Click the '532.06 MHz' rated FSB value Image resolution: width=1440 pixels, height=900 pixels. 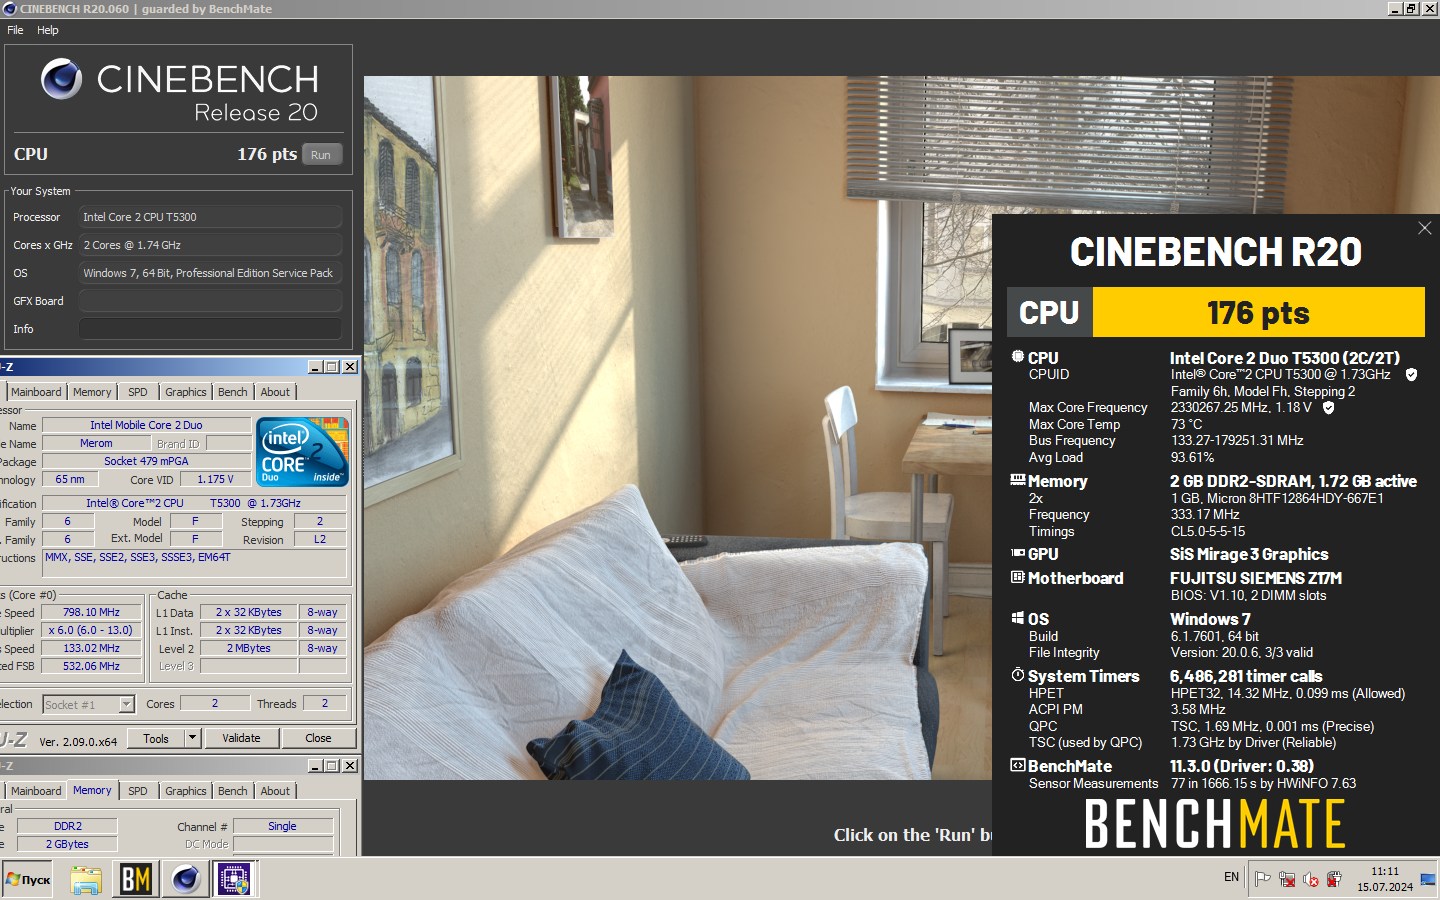coord(91,666)
